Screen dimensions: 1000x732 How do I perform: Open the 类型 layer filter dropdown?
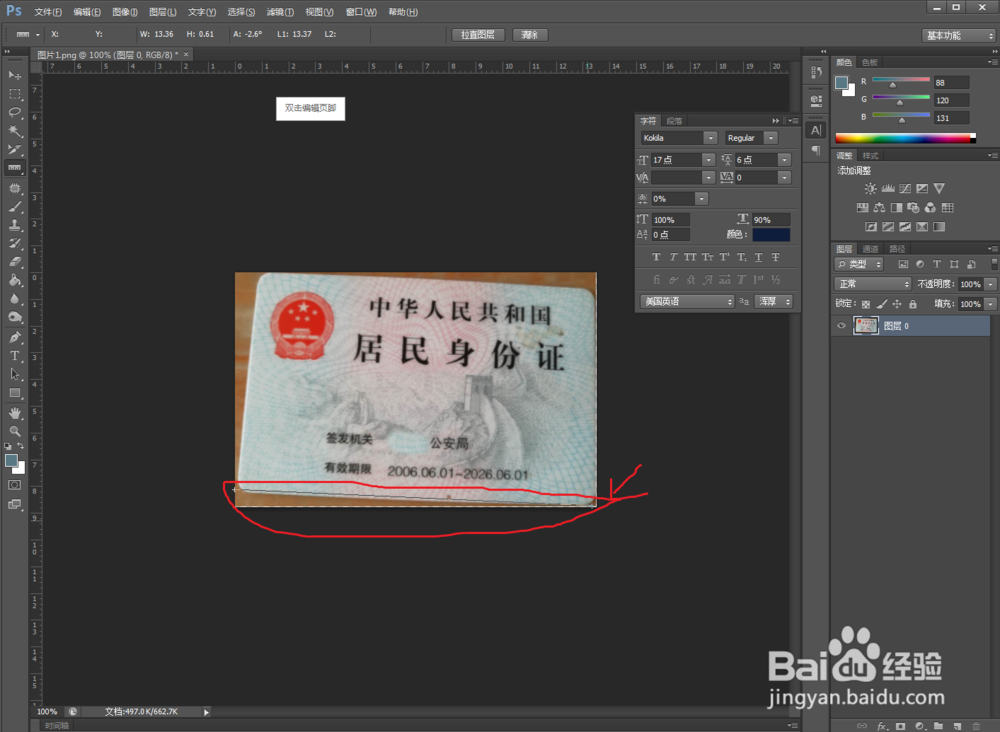click(859, 264)
